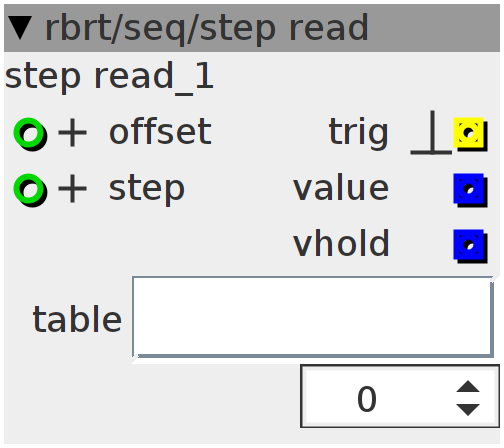
Task: Select the numeric spinner field showing 0
Action: coord(400,396)
